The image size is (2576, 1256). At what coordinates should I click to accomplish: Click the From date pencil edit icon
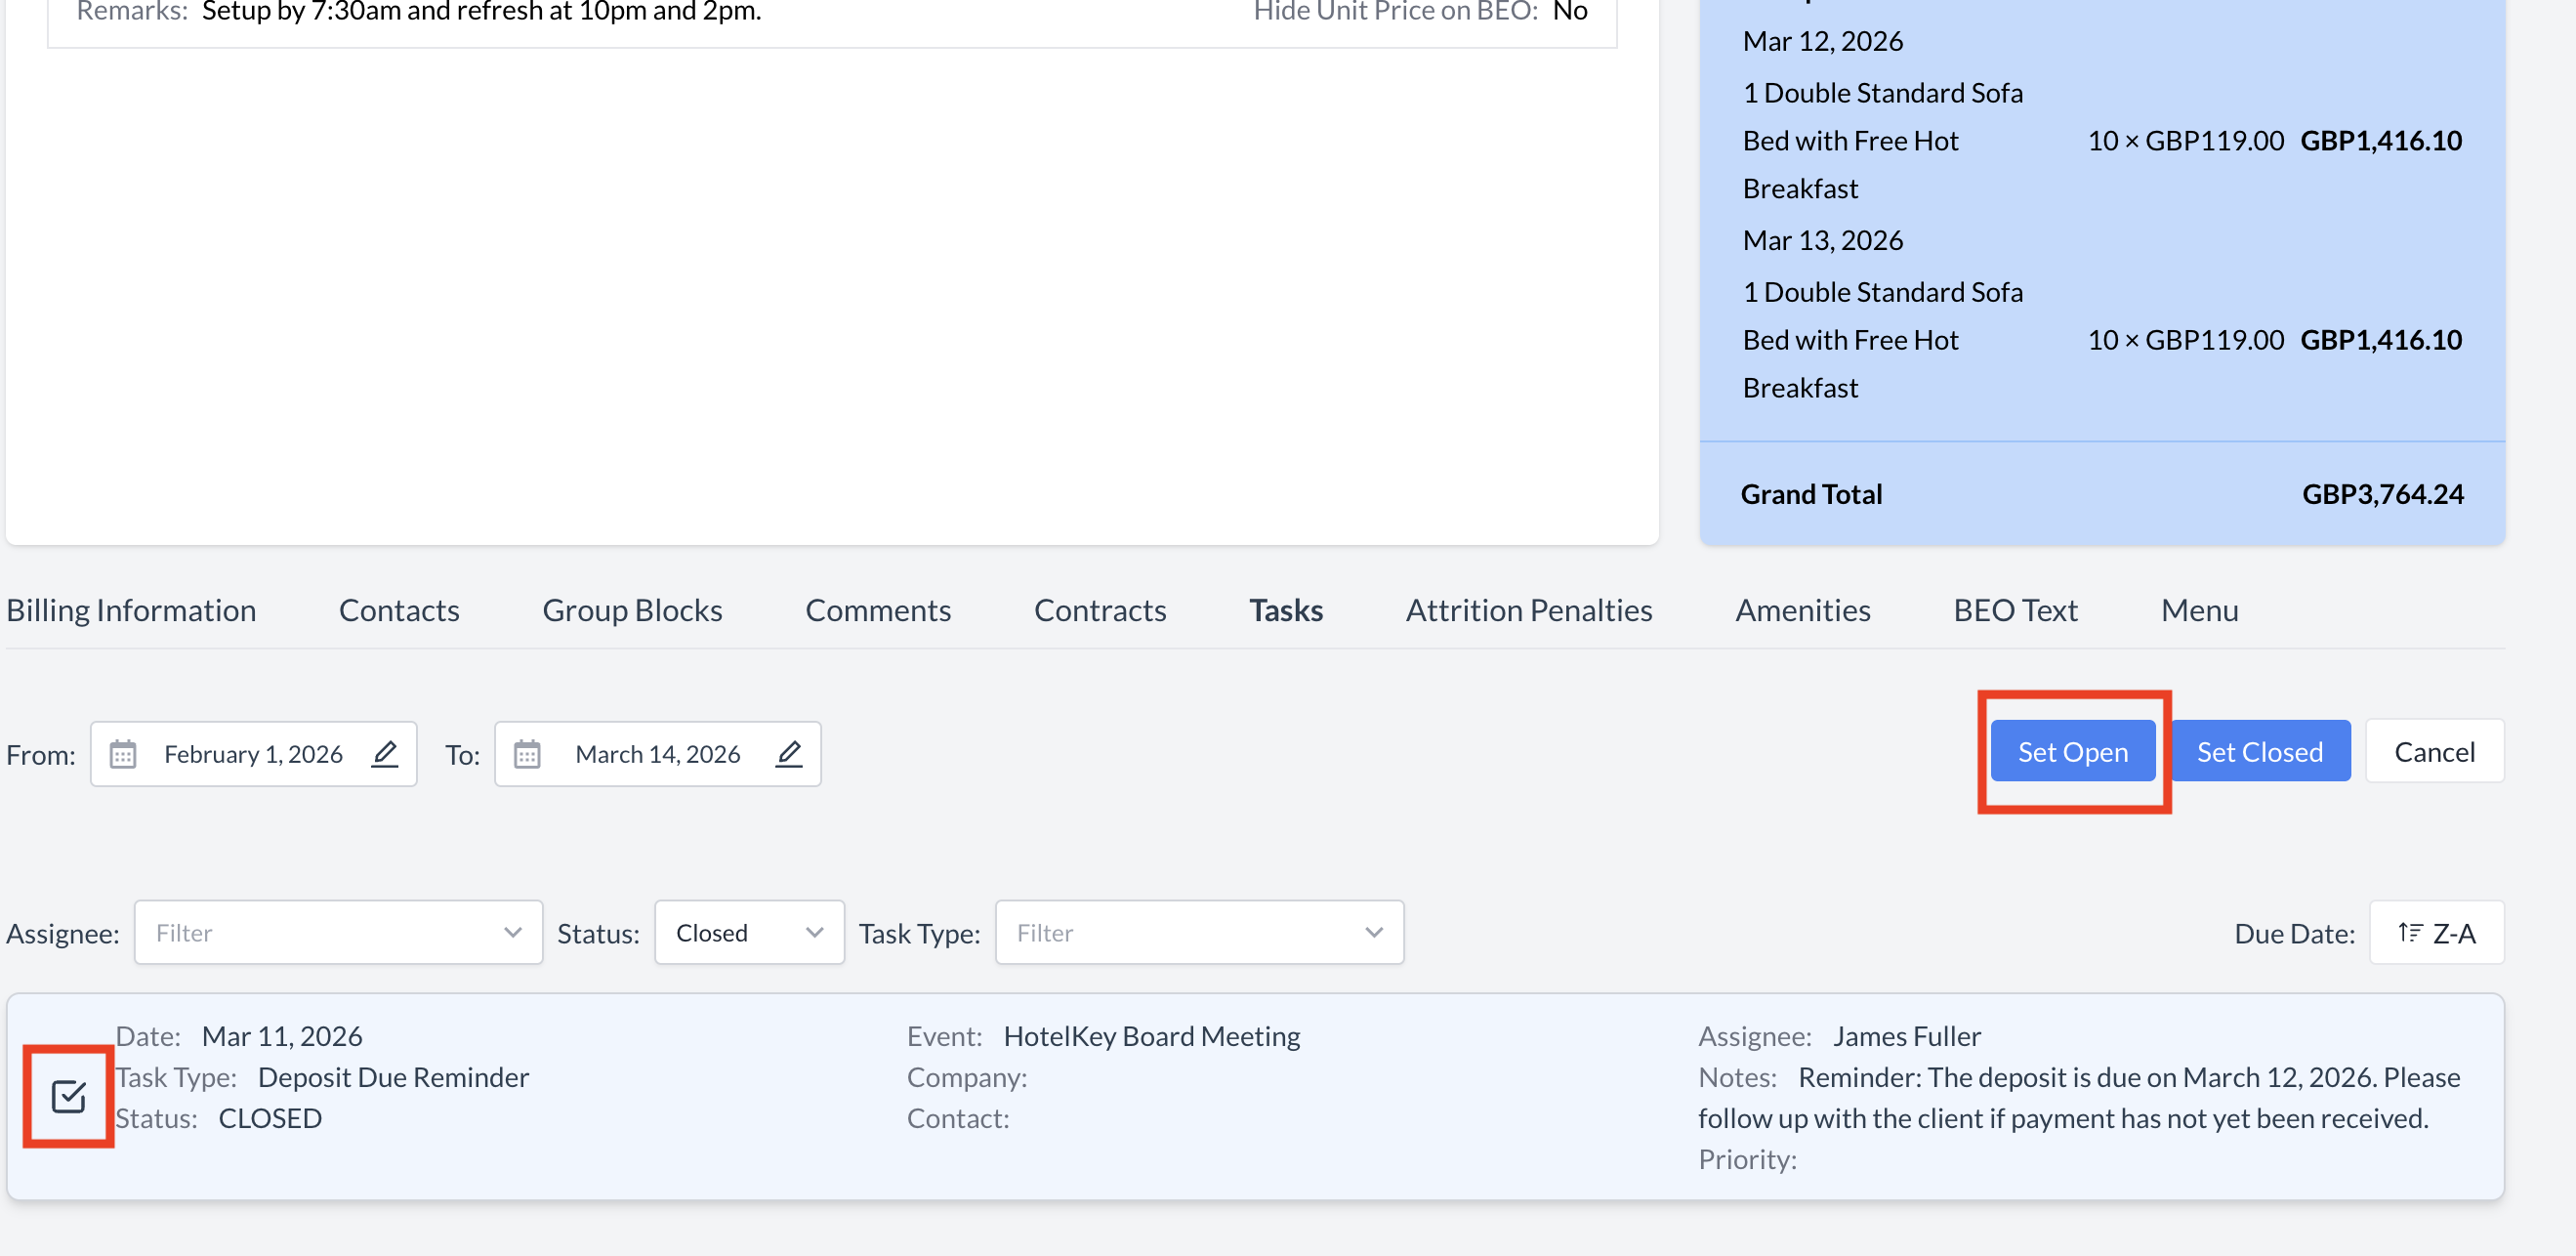(385, 754)
